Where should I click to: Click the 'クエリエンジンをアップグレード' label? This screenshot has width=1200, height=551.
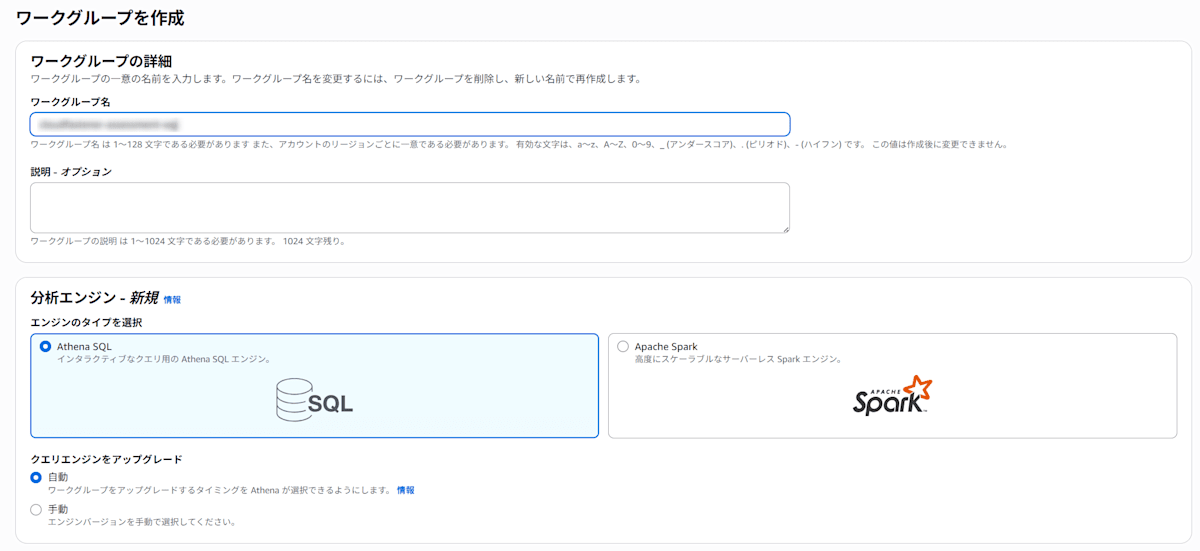[x=106, y=459]
